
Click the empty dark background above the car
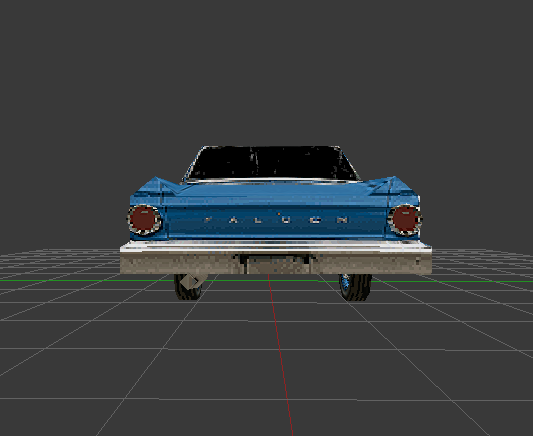pyautogui.click(x=266, y=68)
